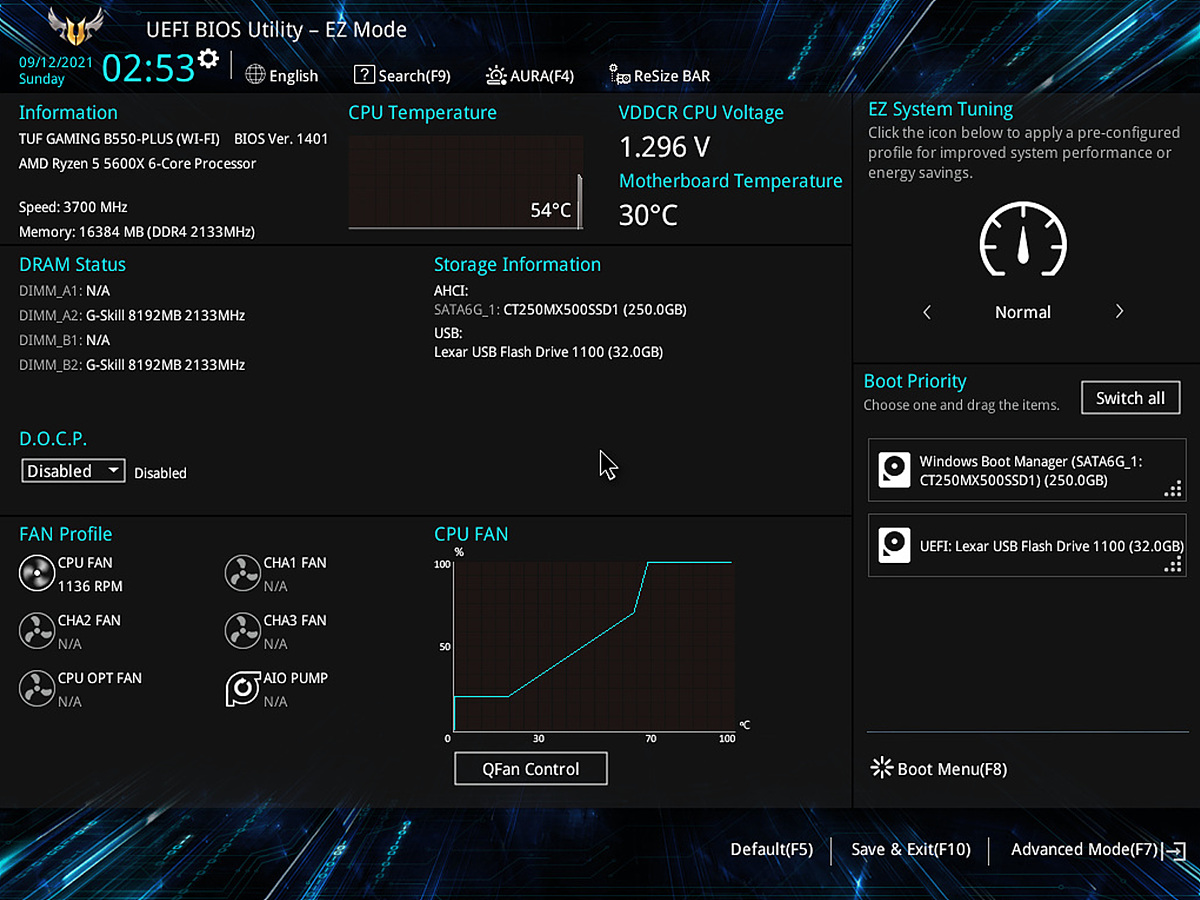
Task: Load Default(F5) settings
Action: (x=771, y=849)
